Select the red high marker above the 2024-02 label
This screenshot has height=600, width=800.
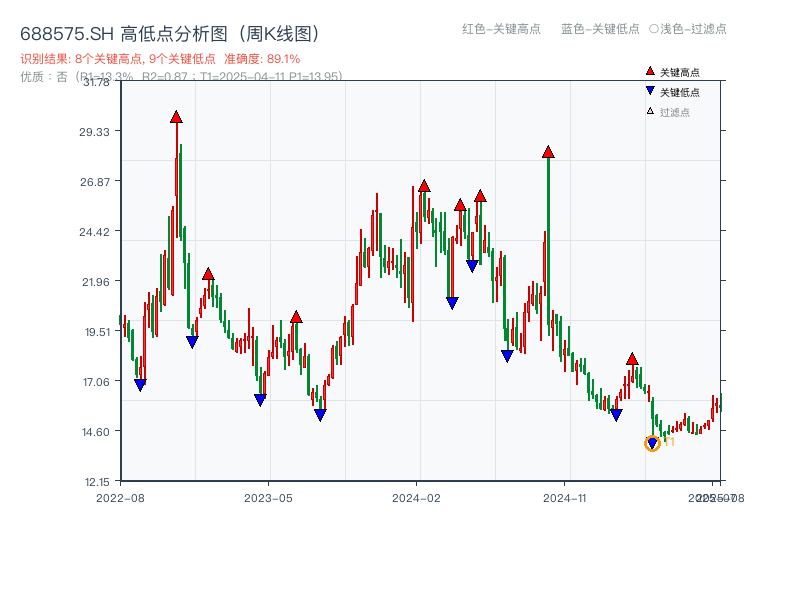tap(424, 187)
